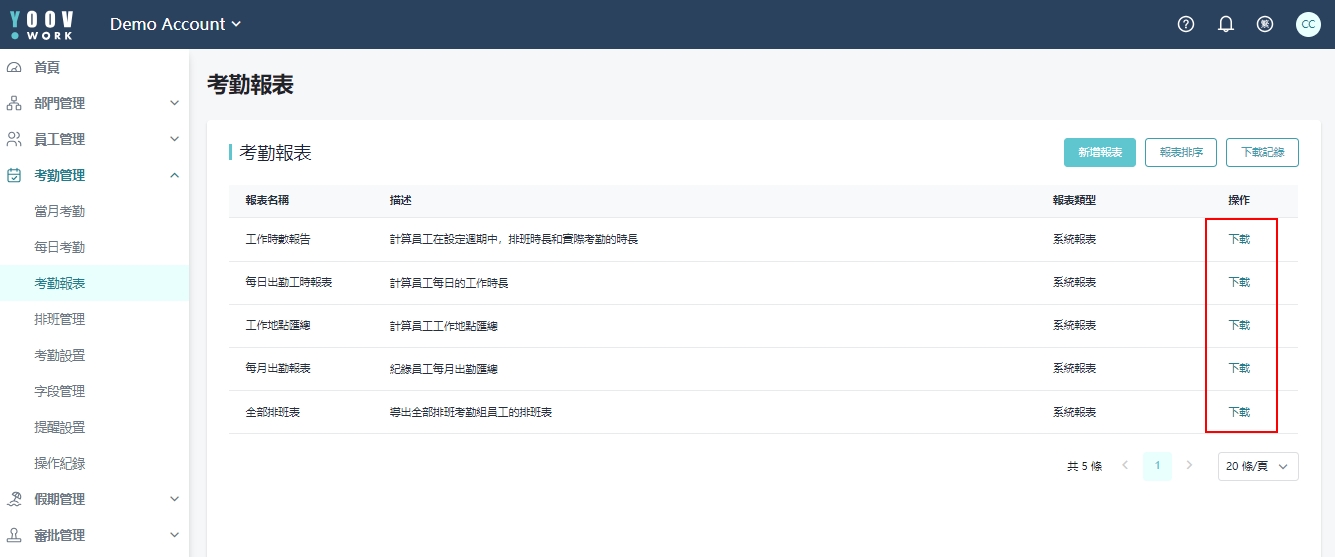Click the YOOV Work logo
Viewport: 1335px width, 557px height.
coord(42,24)
